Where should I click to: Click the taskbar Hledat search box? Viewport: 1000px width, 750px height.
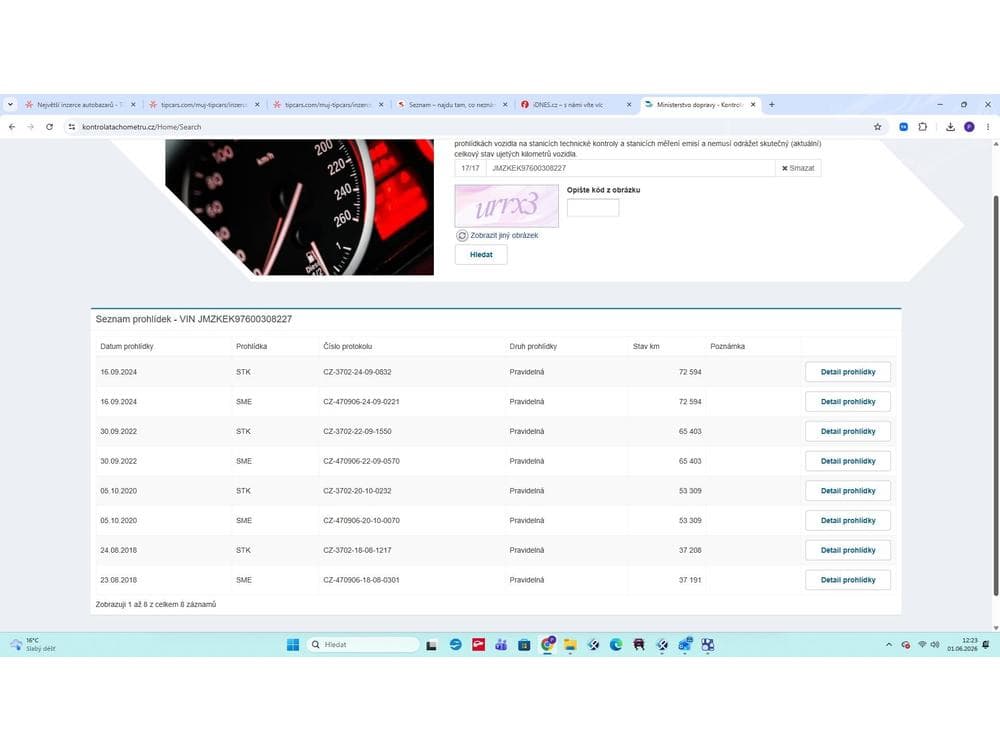click(363, 645)
